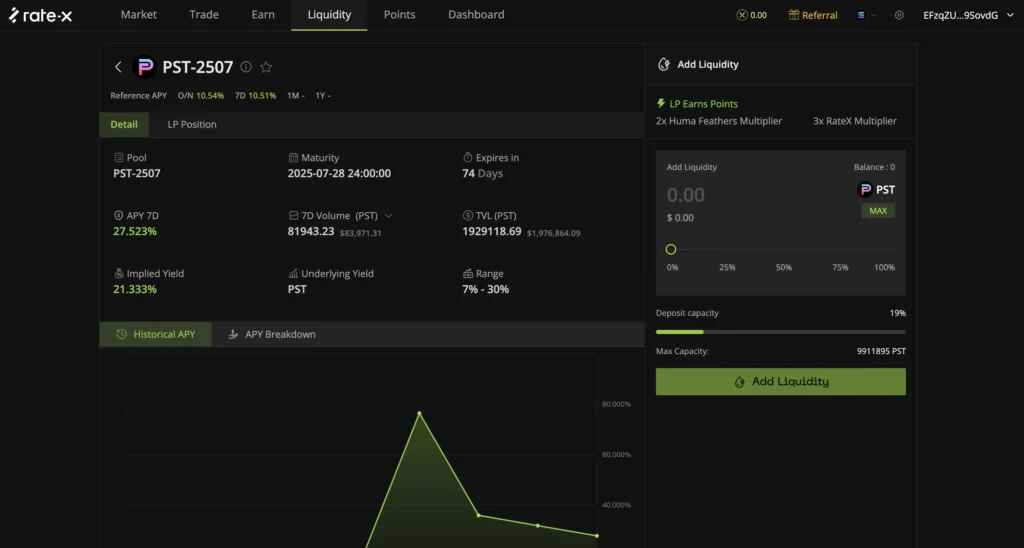This screenshot has width=1024, height=548.
Task: Click the 27.523% APY 7D value
Action: (x=135, y=231)
